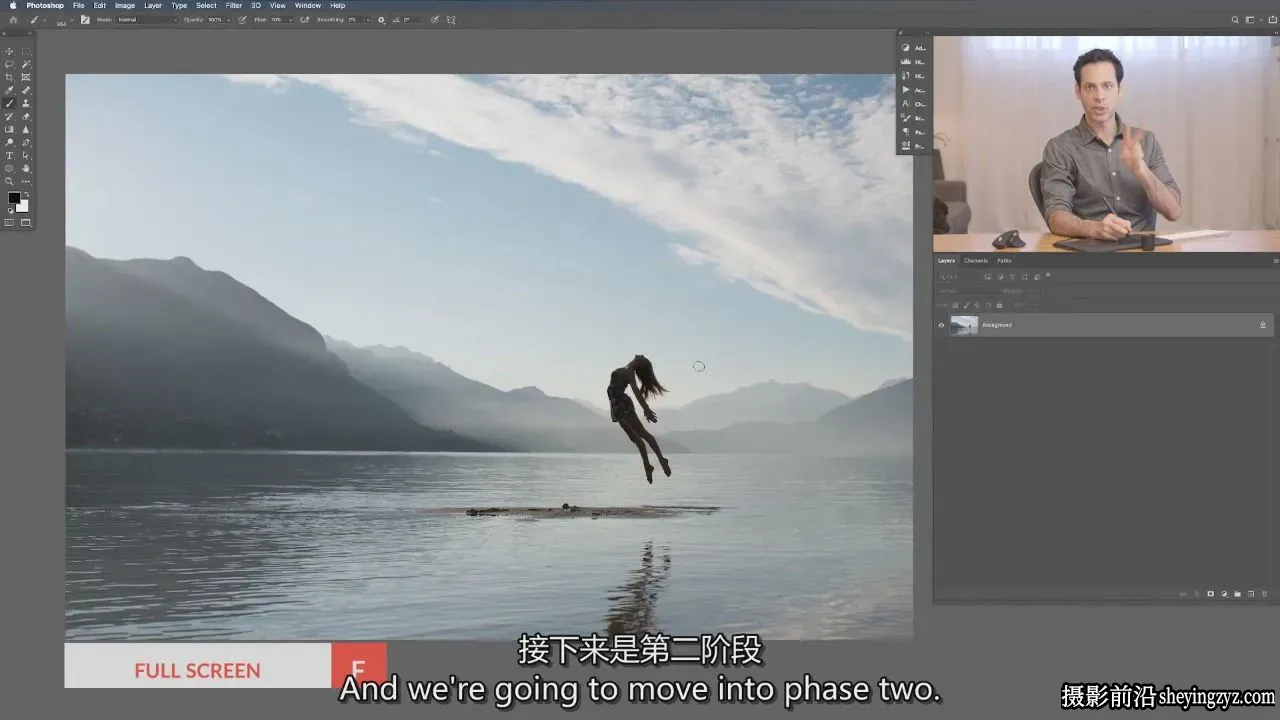Open the Filter menu
This screenshot has height=720, width=1280.
click(233, 5)
